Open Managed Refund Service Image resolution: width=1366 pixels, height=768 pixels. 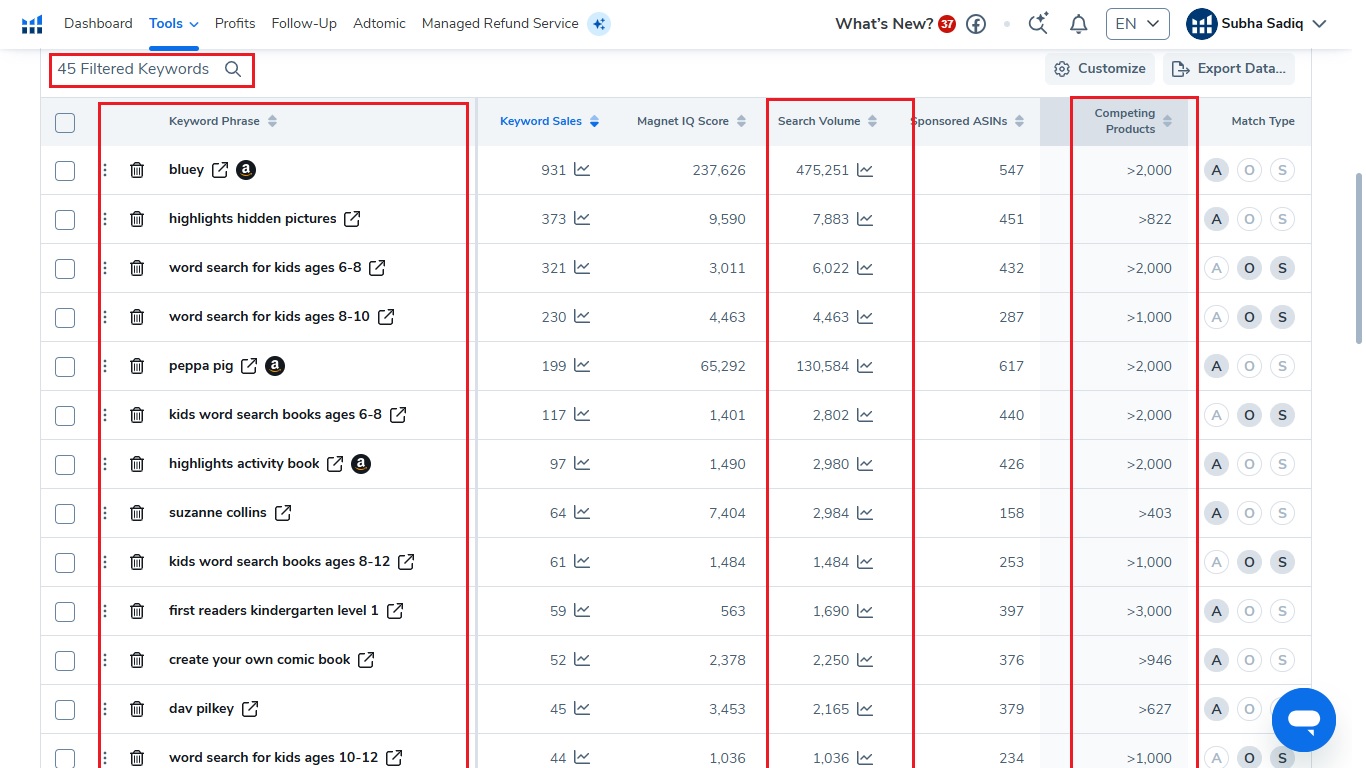coord(500,23)
